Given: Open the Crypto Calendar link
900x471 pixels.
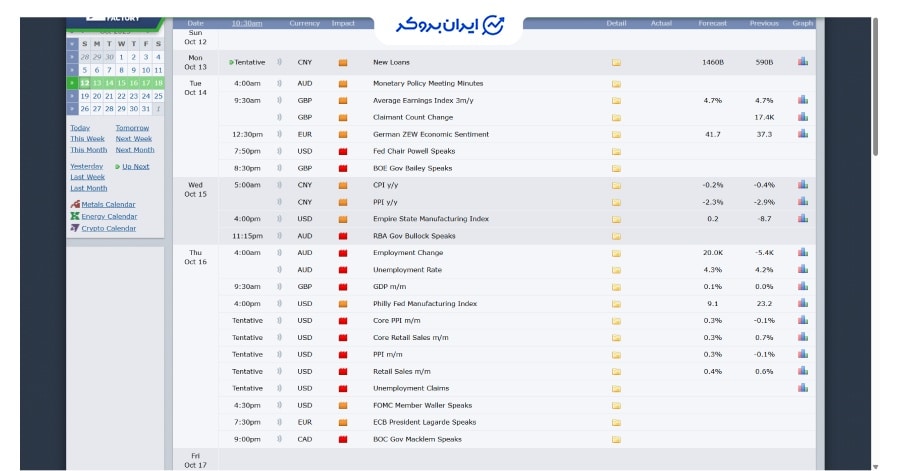Looking at the screenshot, I should click(108, 228).
